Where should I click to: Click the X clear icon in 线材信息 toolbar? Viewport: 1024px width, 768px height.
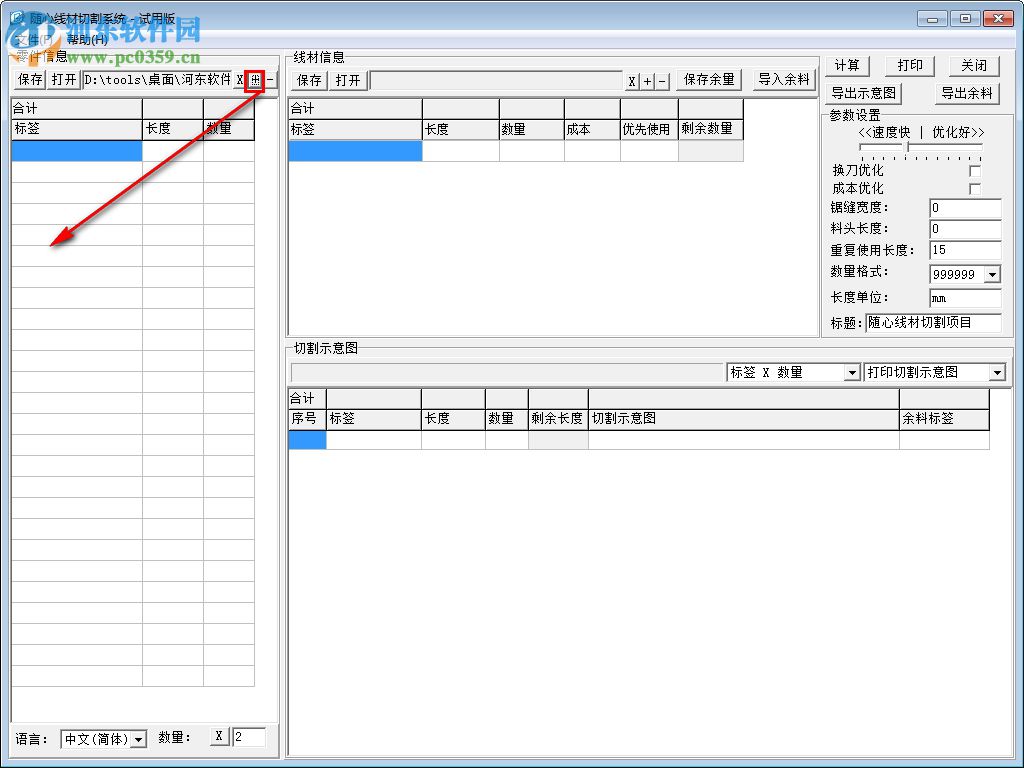(632, 82)
